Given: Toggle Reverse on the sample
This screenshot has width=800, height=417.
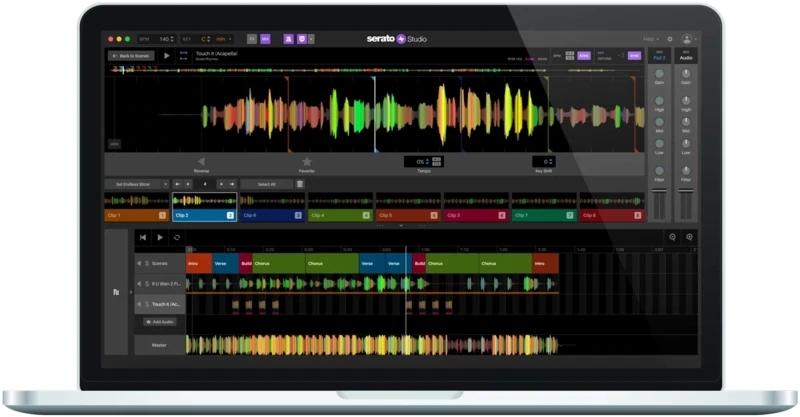Looking at the screenshot, I should 201,161.
